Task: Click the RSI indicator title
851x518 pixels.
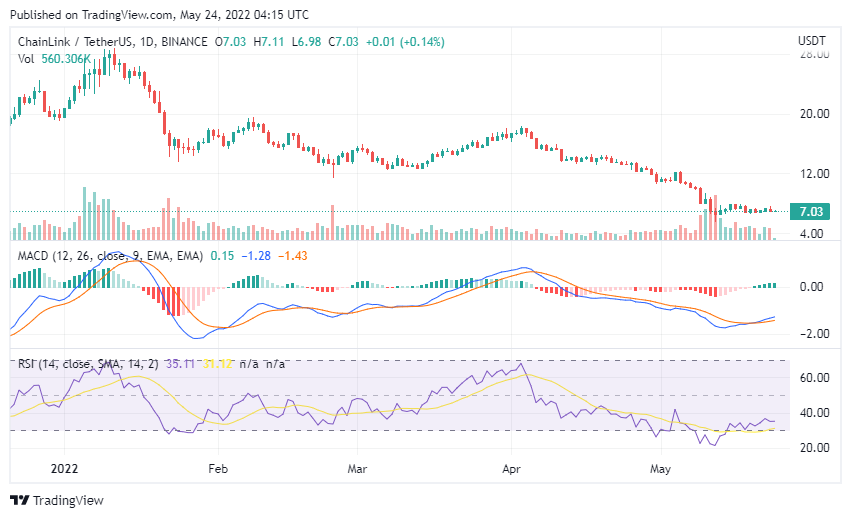Action: coord(88,364)
